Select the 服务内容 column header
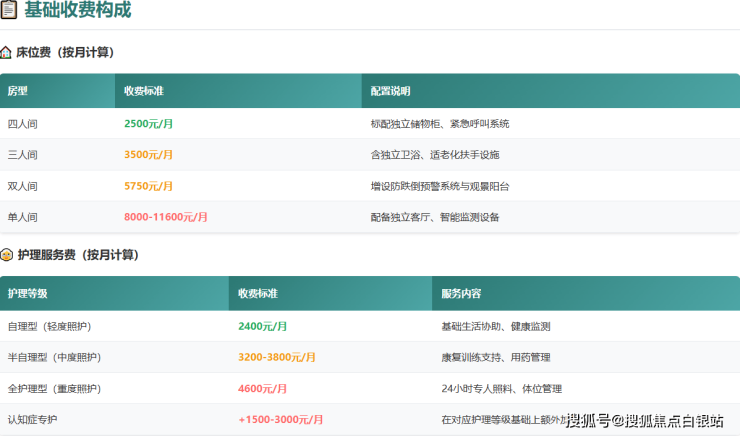The width and height of the screenshot is (740, 436). click(x=461, y=294)
